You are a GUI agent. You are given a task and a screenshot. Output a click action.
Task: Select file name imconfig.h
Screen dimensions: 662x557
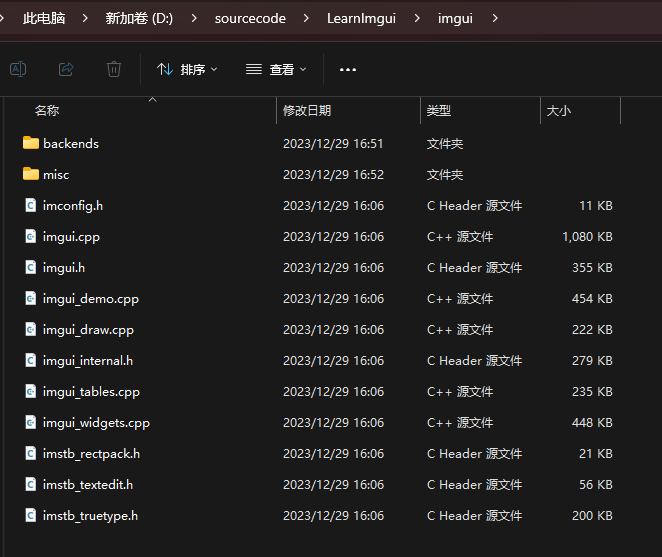(x=73, y=206)
